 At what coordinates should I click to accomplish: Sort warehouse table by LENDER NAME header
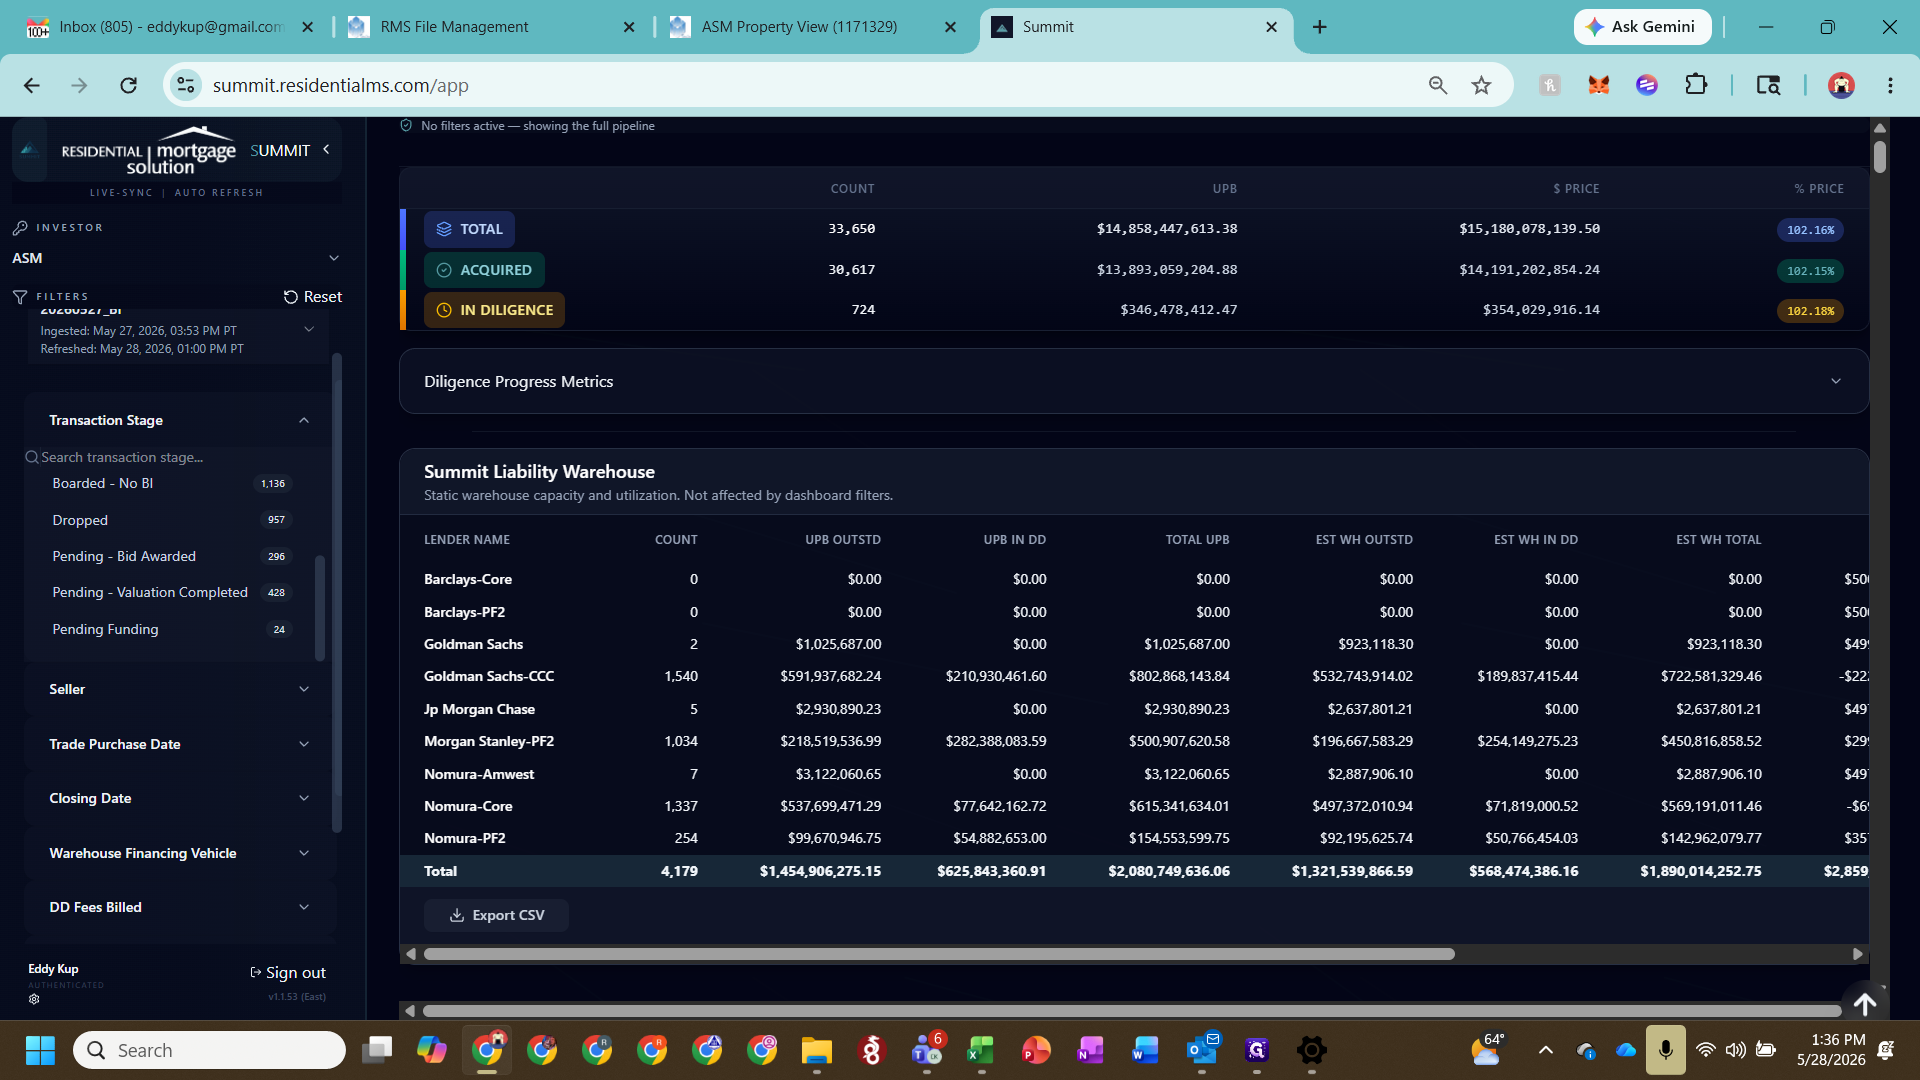pos(467,540)
